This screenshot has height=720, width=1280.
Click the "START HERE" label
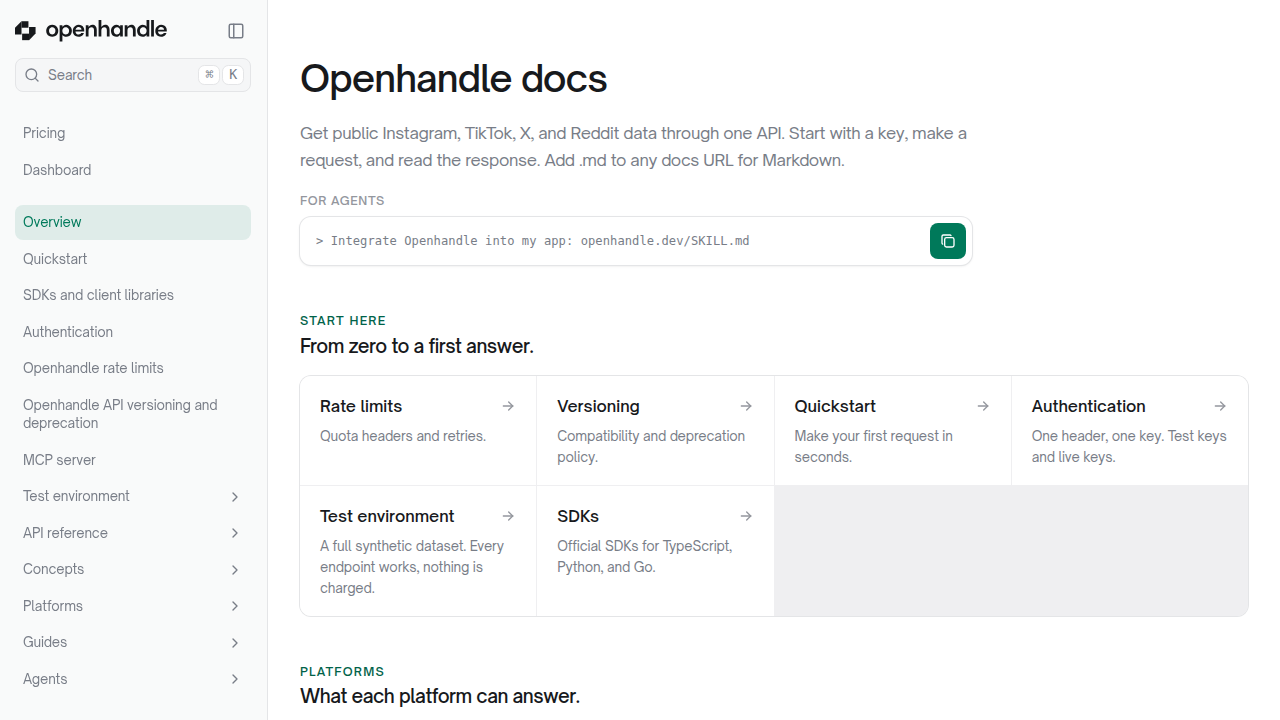point(343,321)
